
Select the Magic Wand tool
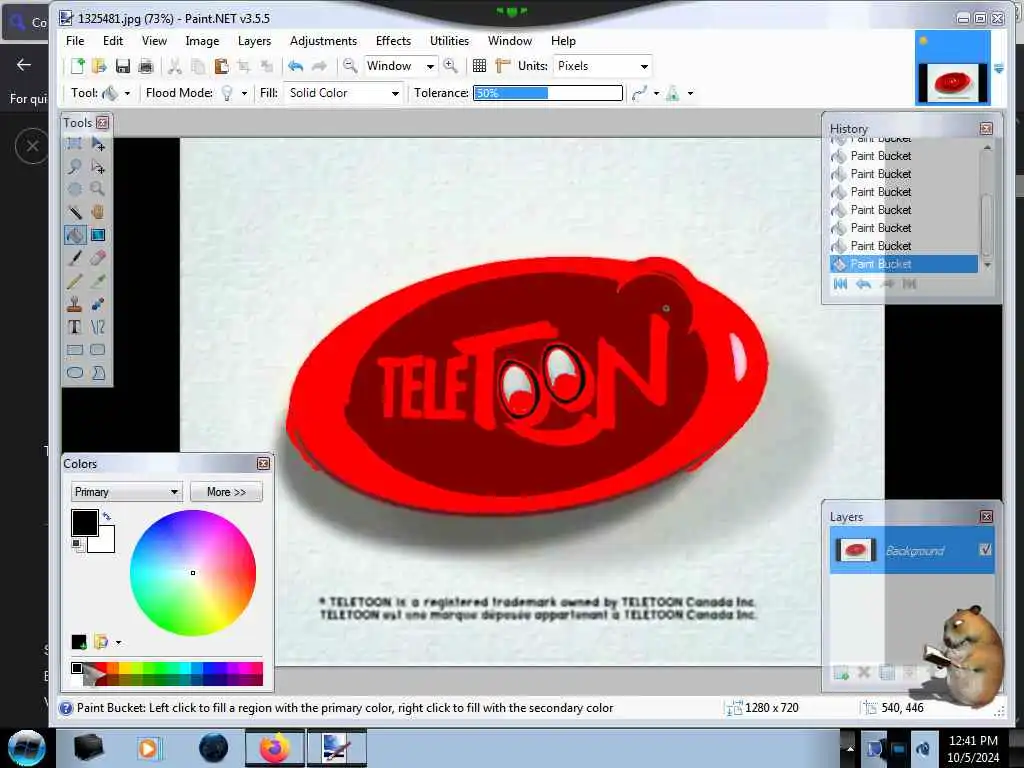(75, 212)
